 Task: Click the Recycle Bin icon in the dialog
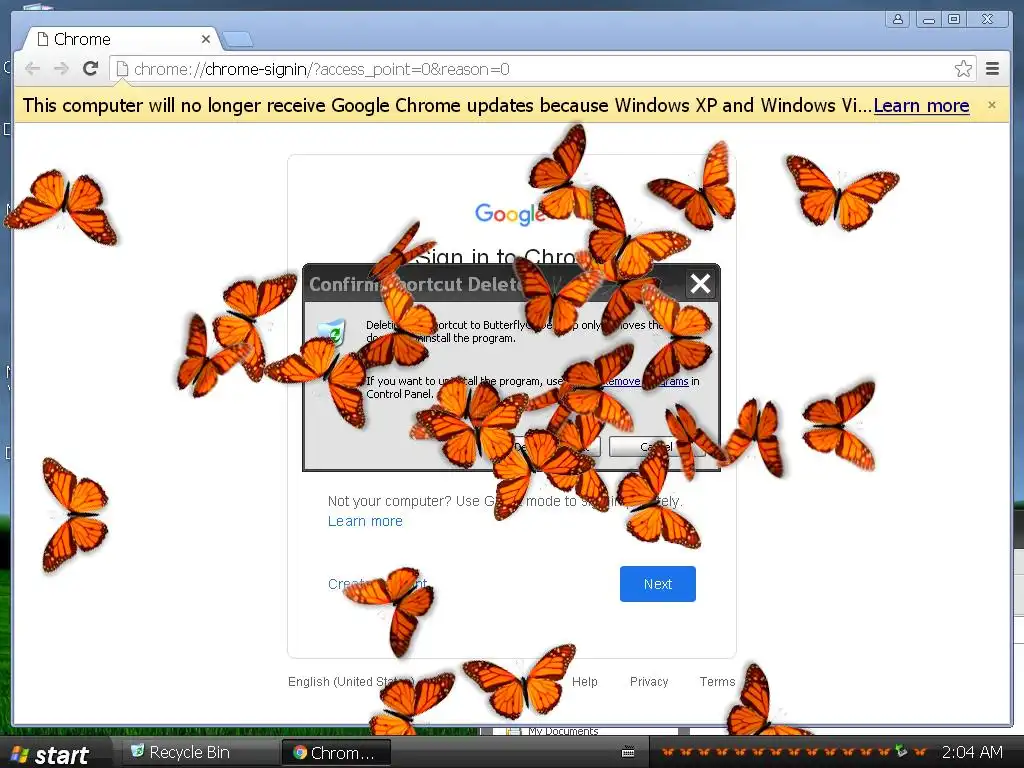pyautogui.click(x=332, y=331)
